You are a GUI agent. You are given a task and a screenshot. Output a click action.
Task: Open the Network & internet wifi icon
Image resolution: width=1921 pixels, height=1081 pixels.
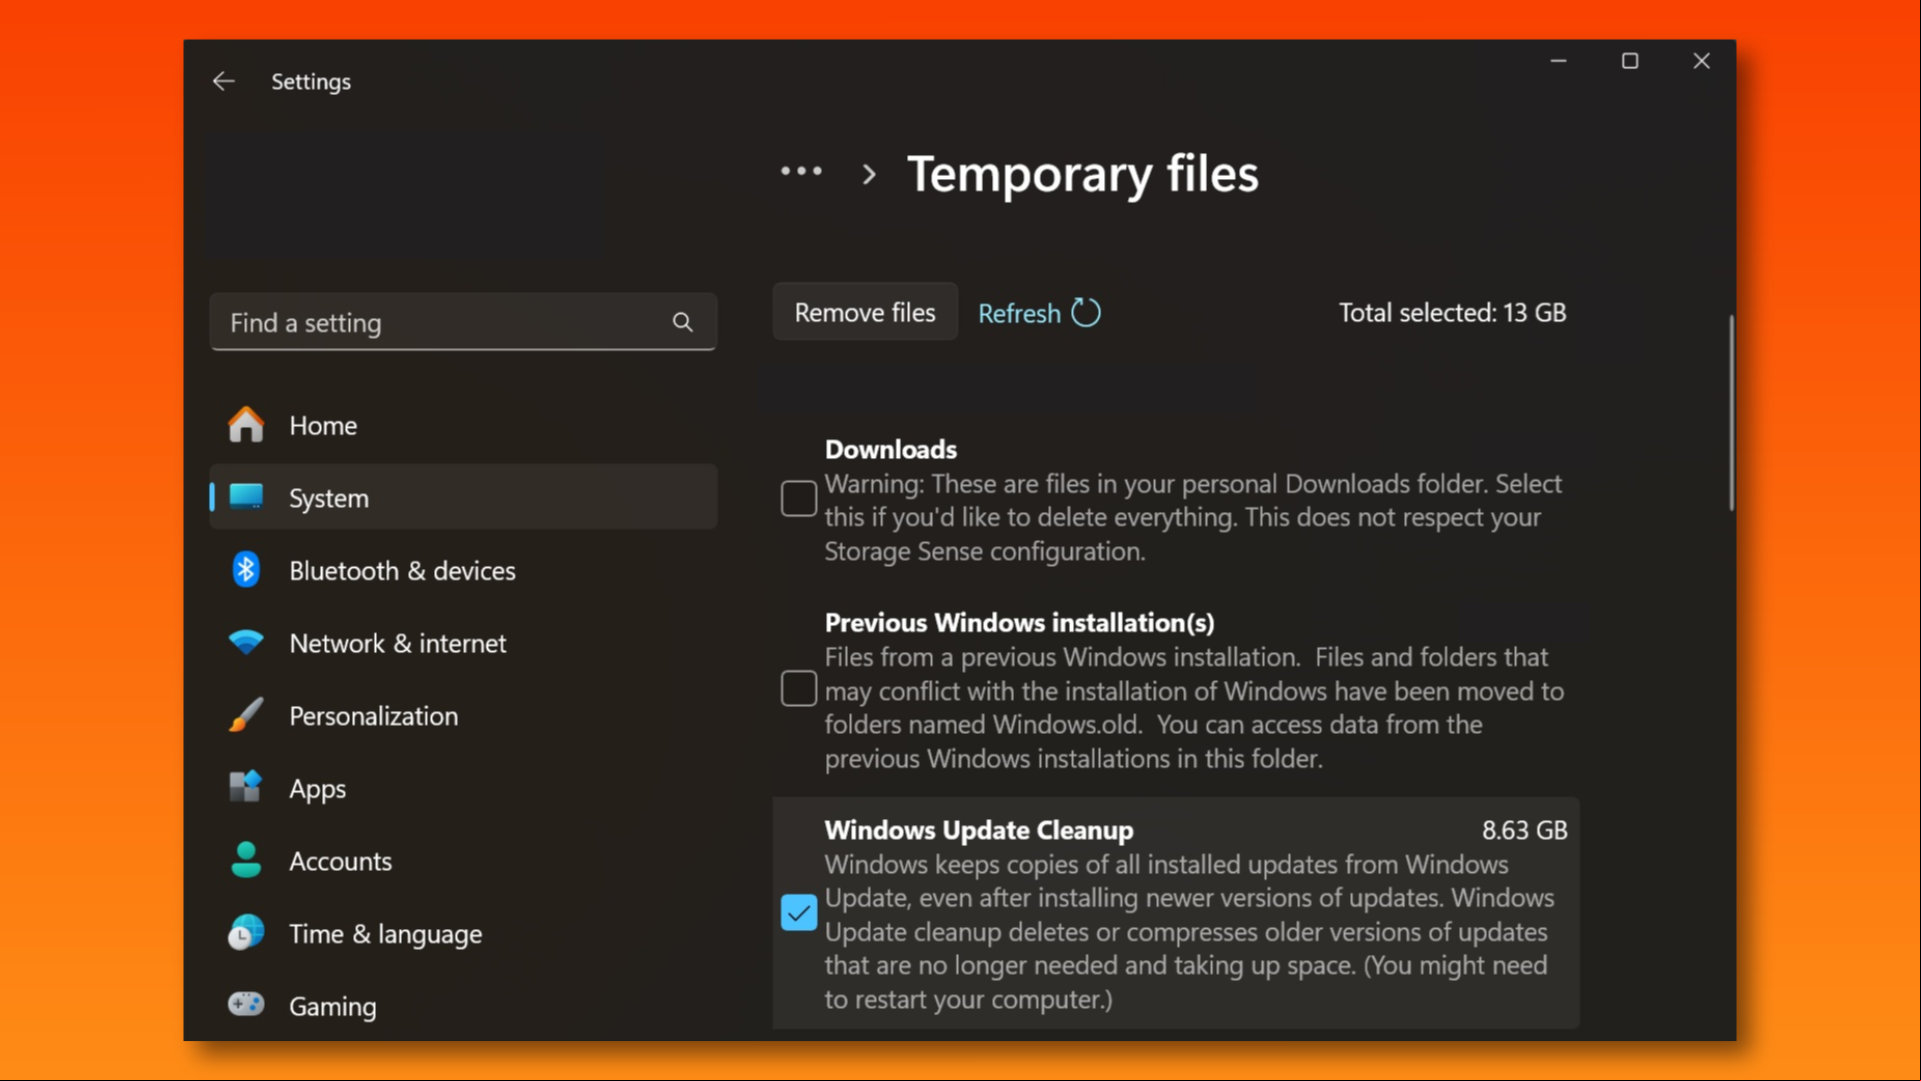[245, 642]
